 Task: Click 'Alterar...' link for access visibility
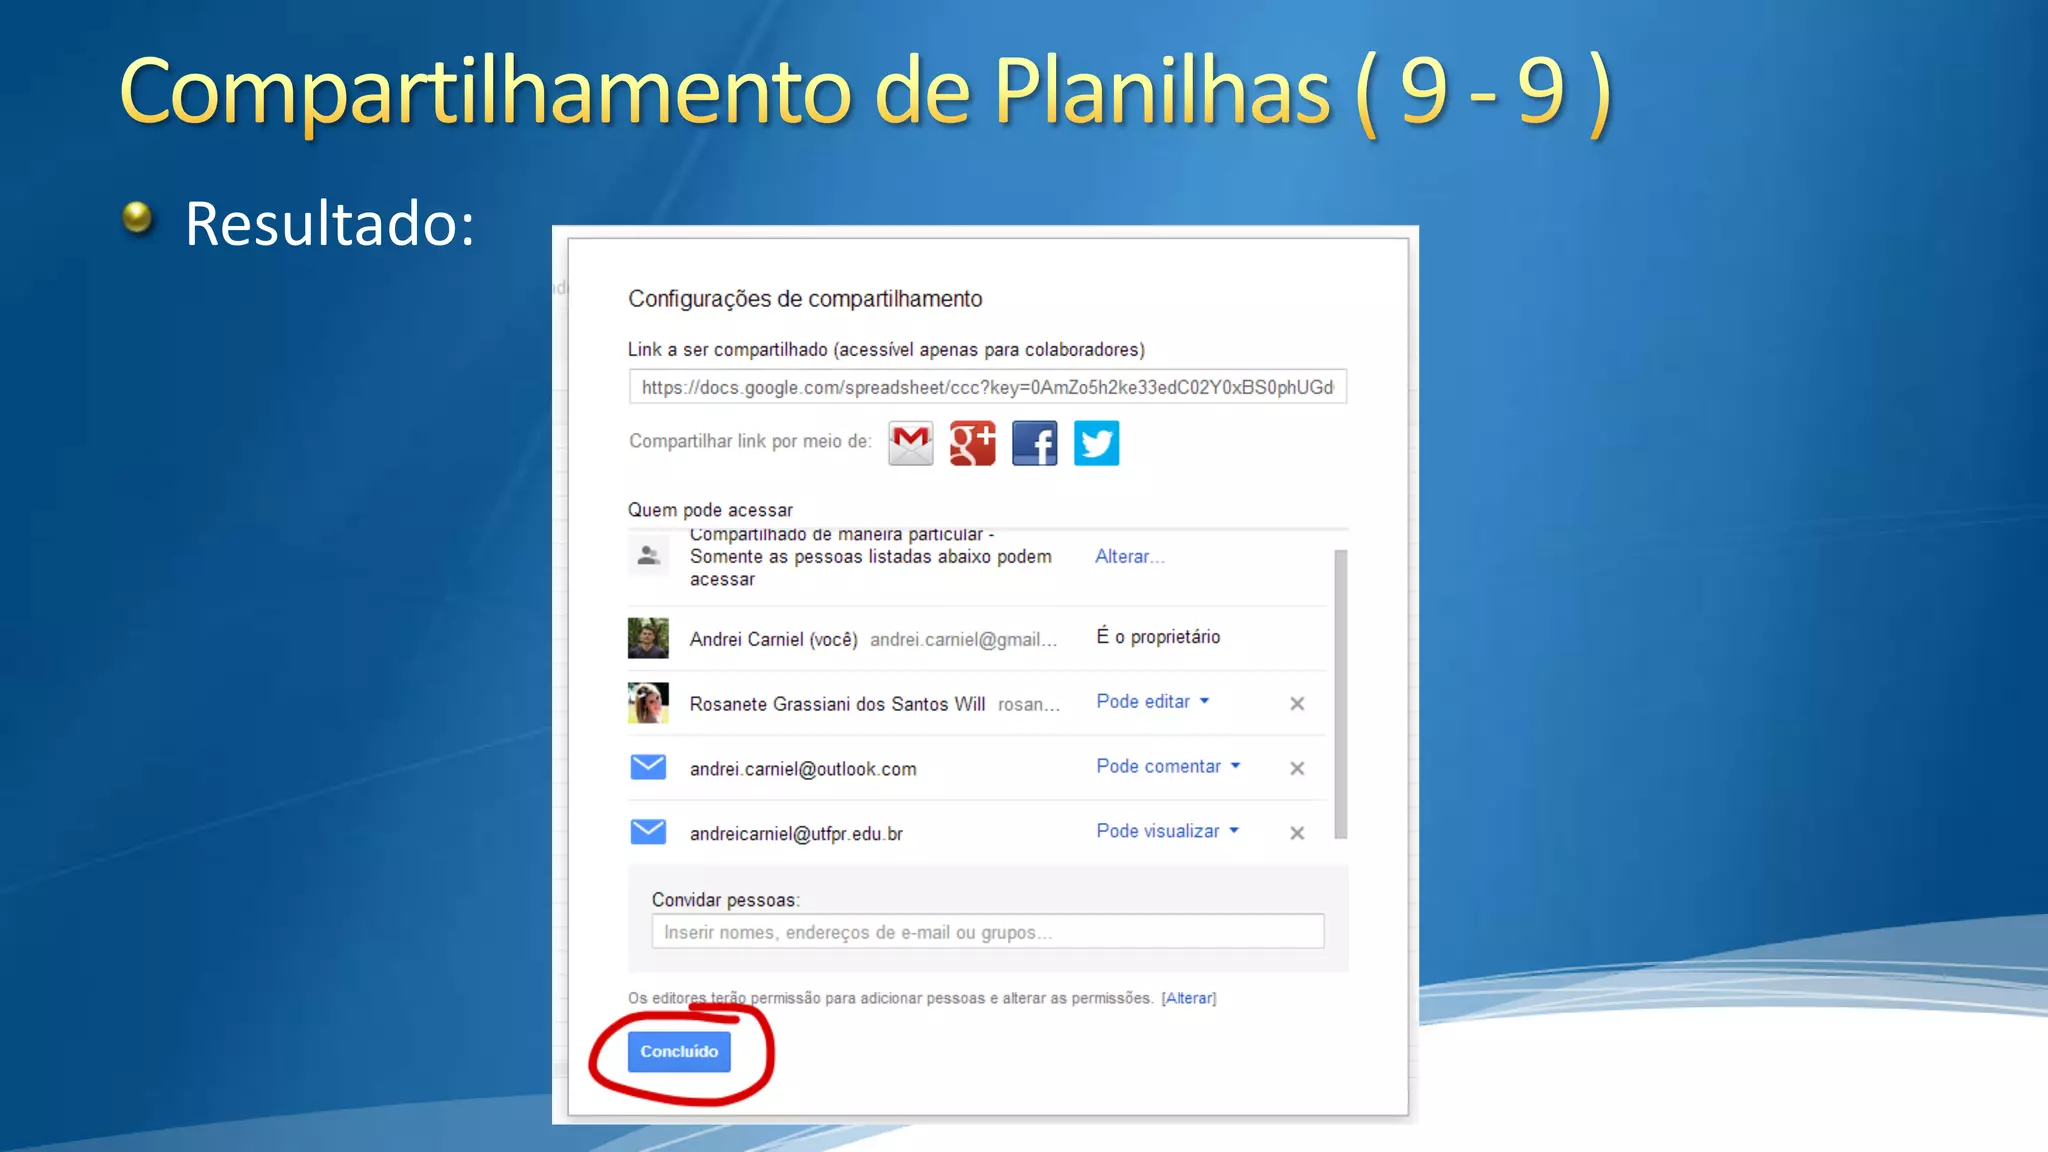(x=1129, y=557)
